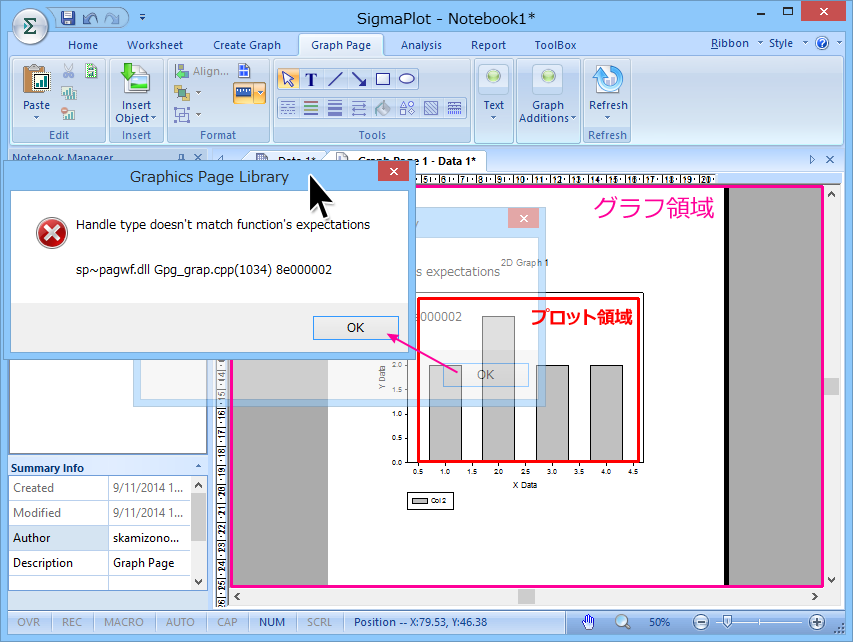This screenshot has width=853, height=642.
Task: Open the ToolBox ribbon tab
Action: (x=555, y=45)
